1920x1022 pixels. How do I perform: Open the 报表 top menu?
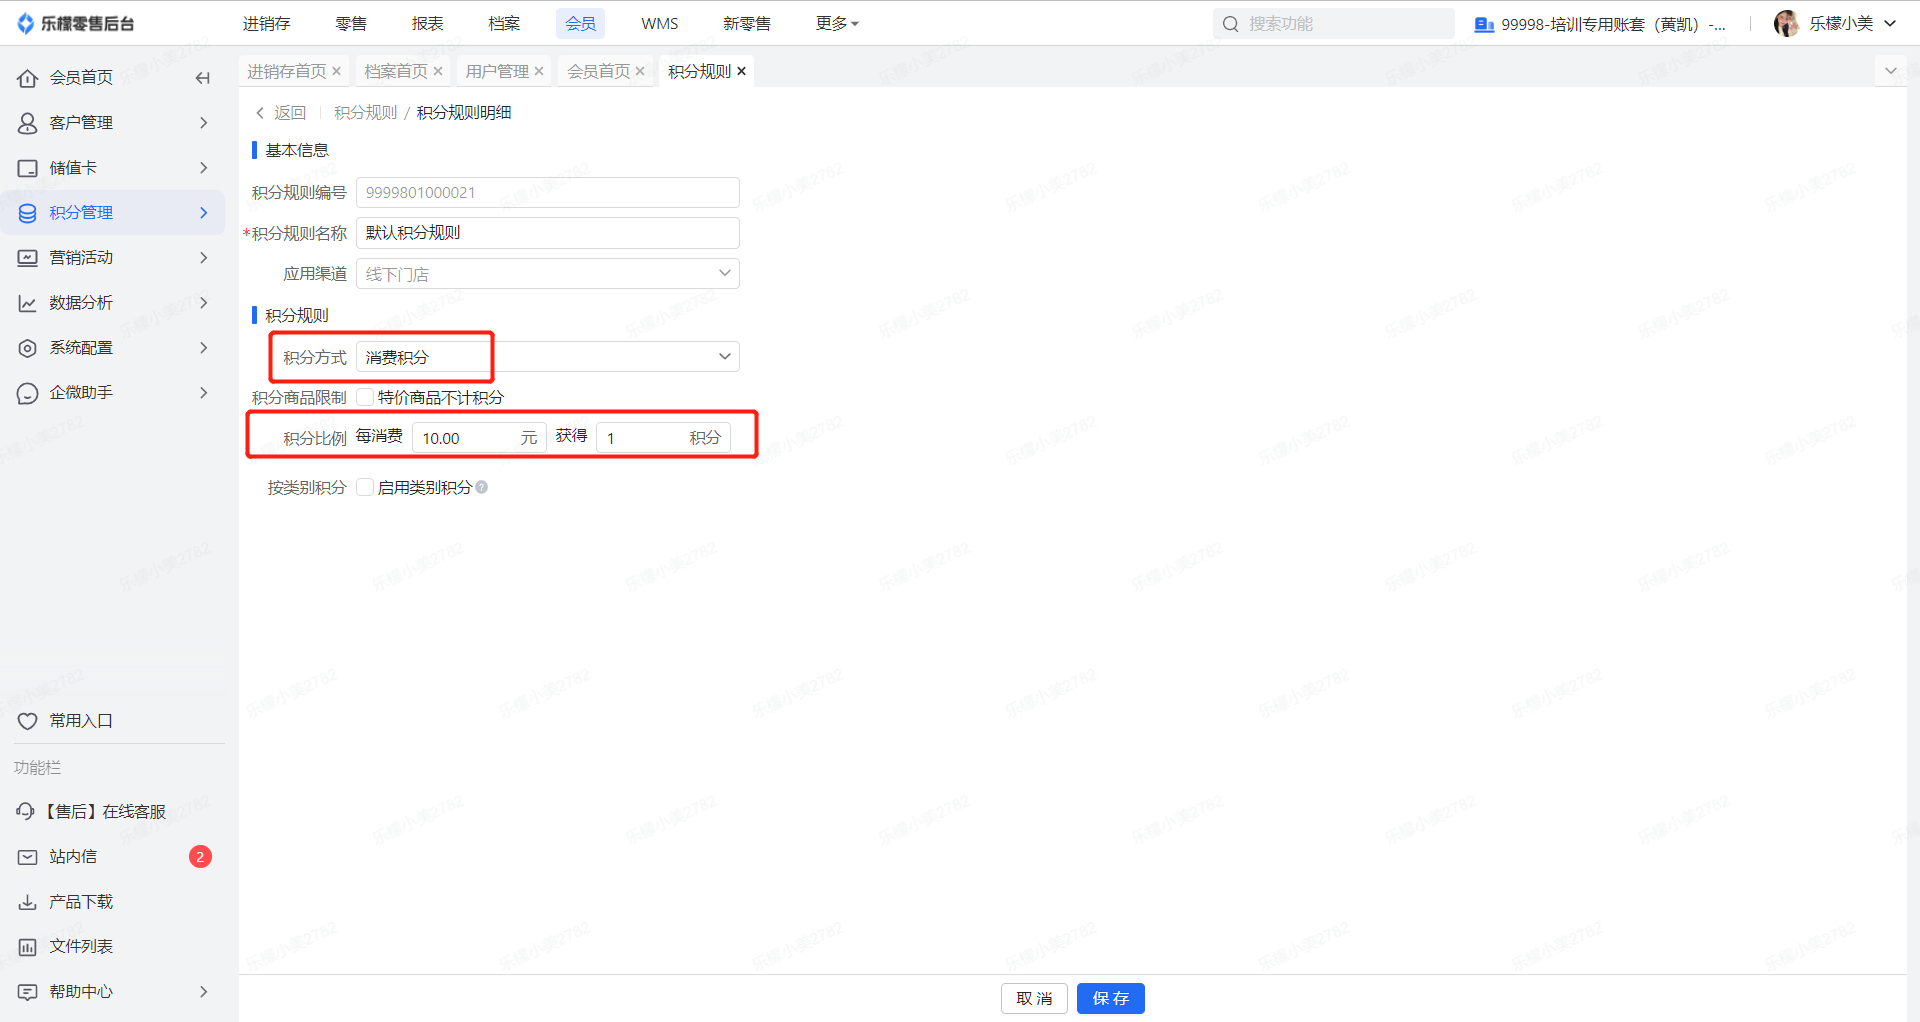[x=428, y=23]
